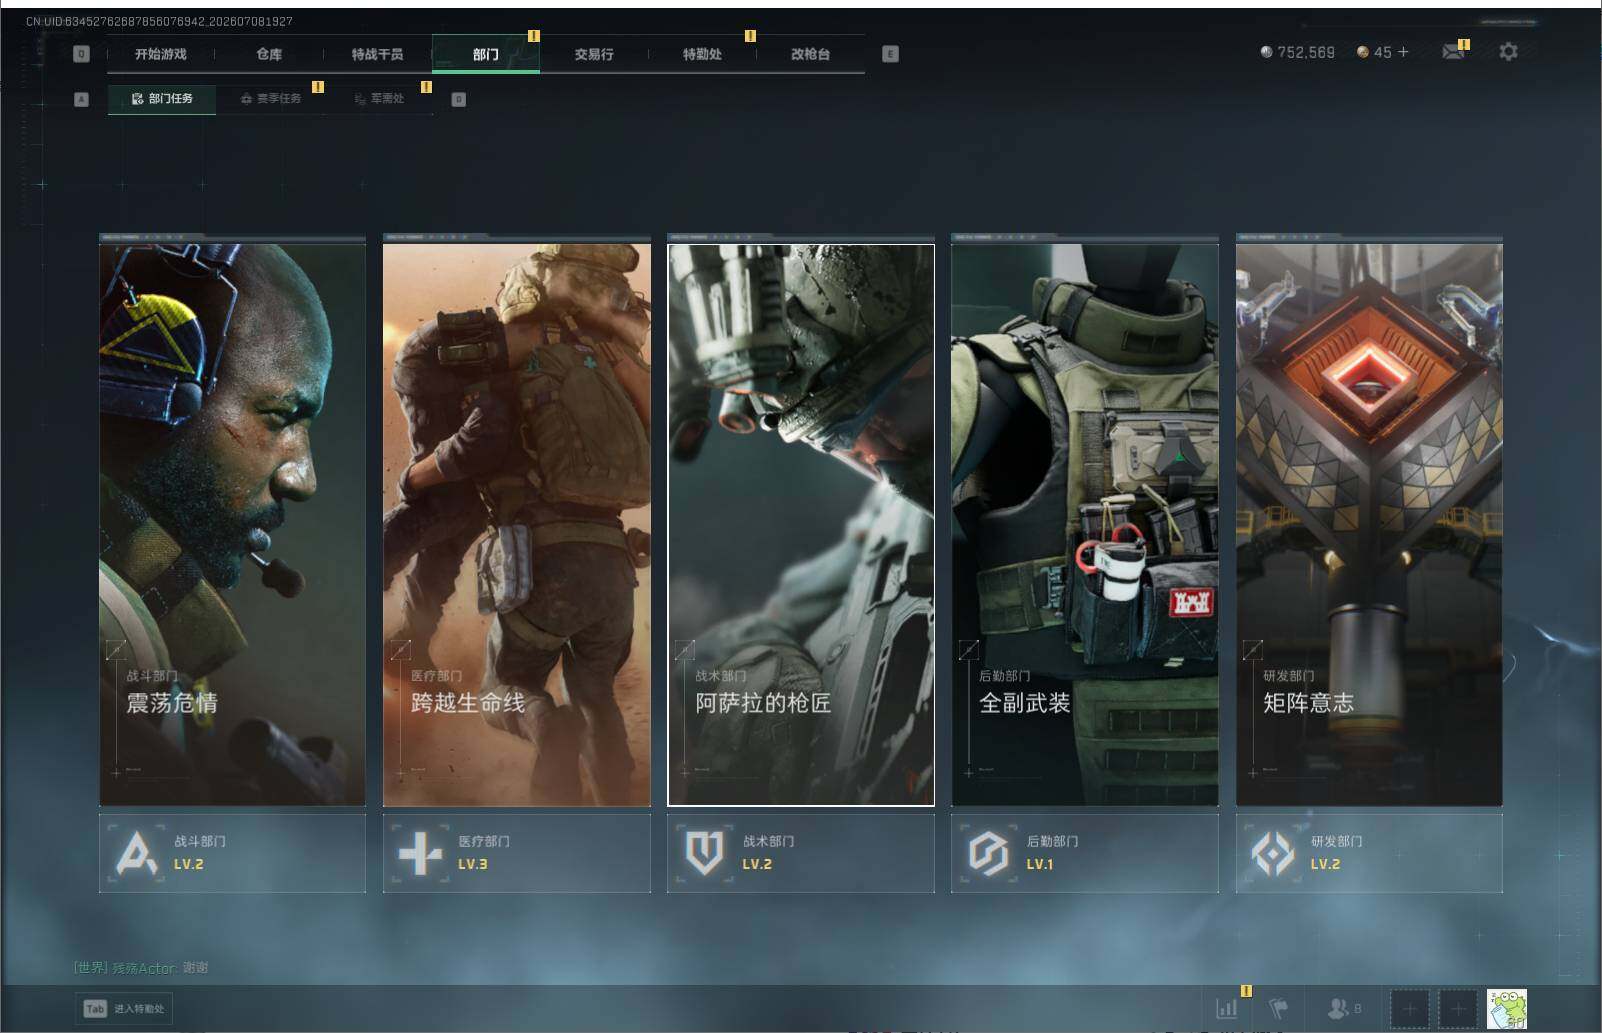Screen dimensions: 1602x1033
Task: Open the 军需处 sub-tab
Action: pyautogui.click(x=379, y=98)
